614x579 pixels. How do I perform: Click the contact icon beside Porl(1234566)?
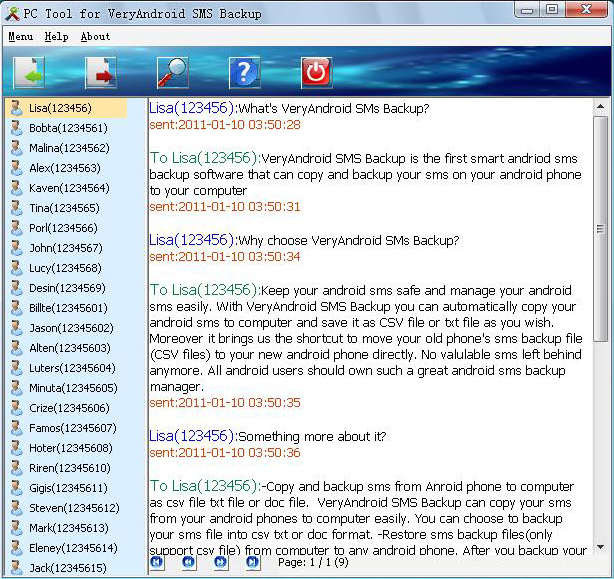16,227
